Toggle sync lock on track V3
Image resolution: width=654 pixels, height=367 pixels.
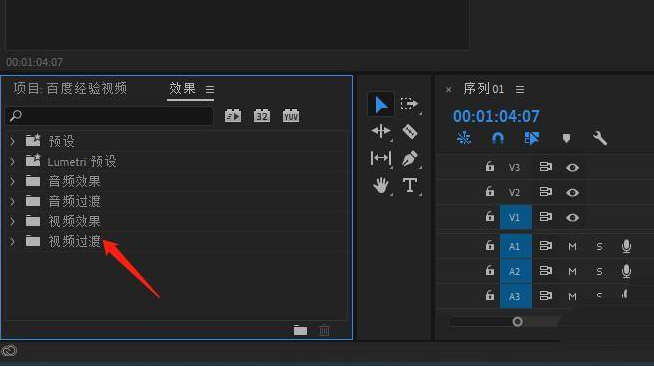point(545,167)
